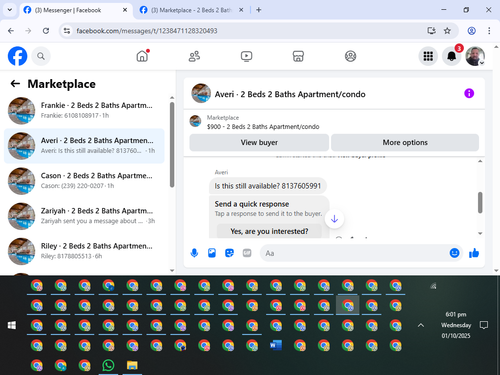500x375 pixels.
Task: Open the emoji picker in message box
Action: 454,253
